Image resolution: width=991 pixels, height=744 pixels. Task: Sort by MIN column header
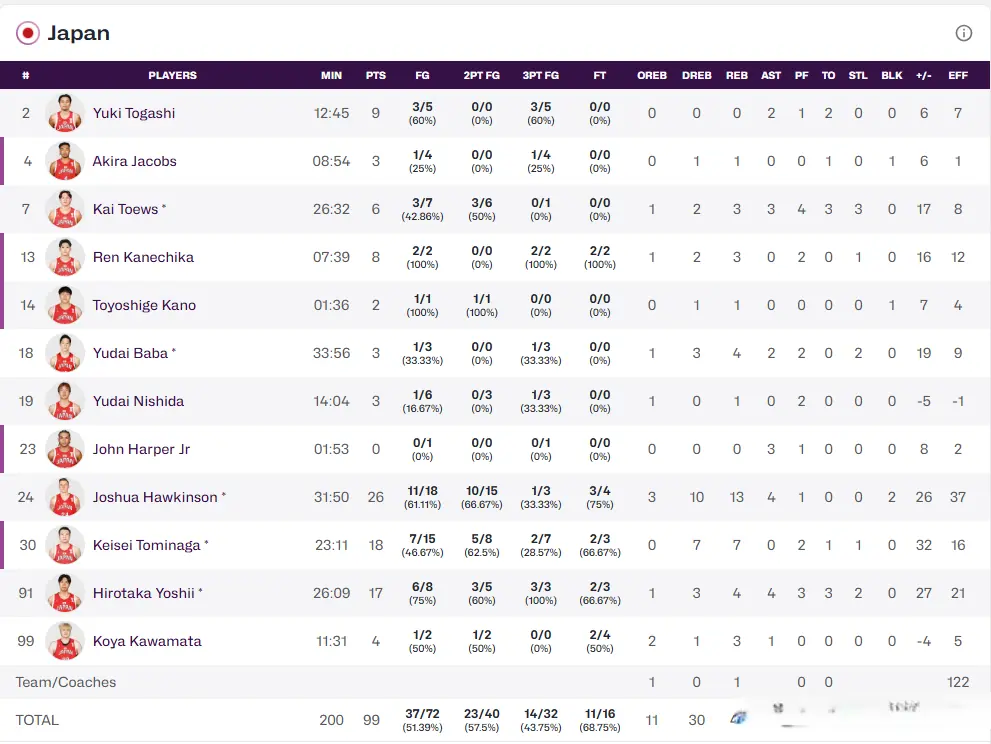[331, 75]
